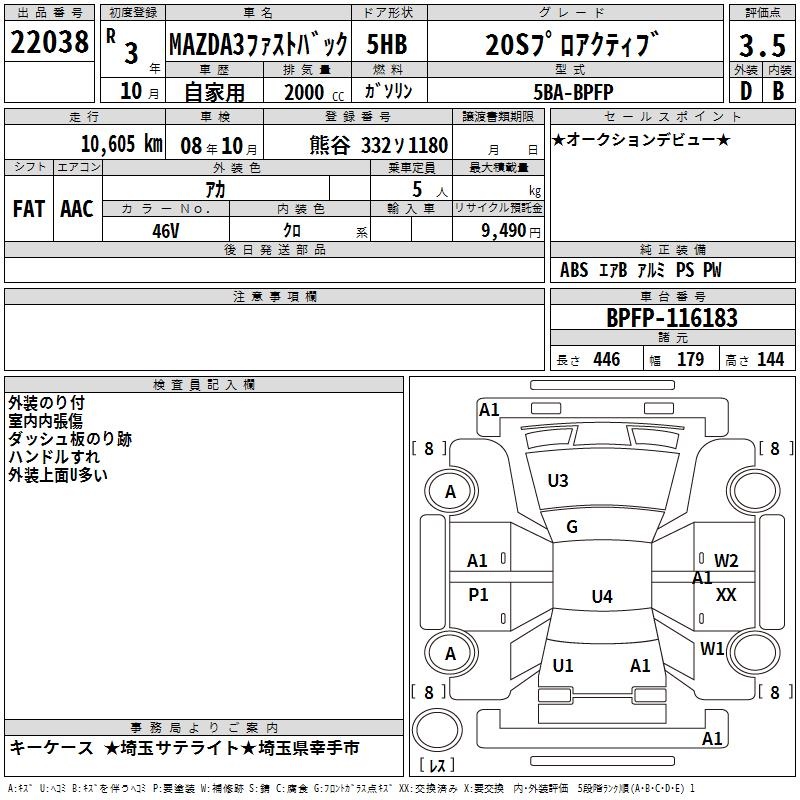The height and width of the screenshot is (800, 800).
Task: Click the lot number 22038
Action: click(49, 42)
